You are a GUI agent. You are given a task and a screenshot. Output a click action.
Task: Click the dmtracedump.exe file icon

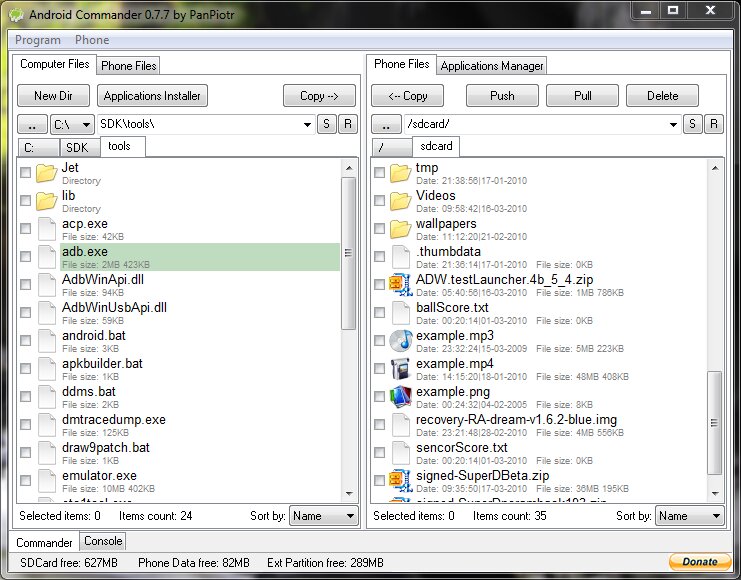pyautogui.click(x=47, y=424)
